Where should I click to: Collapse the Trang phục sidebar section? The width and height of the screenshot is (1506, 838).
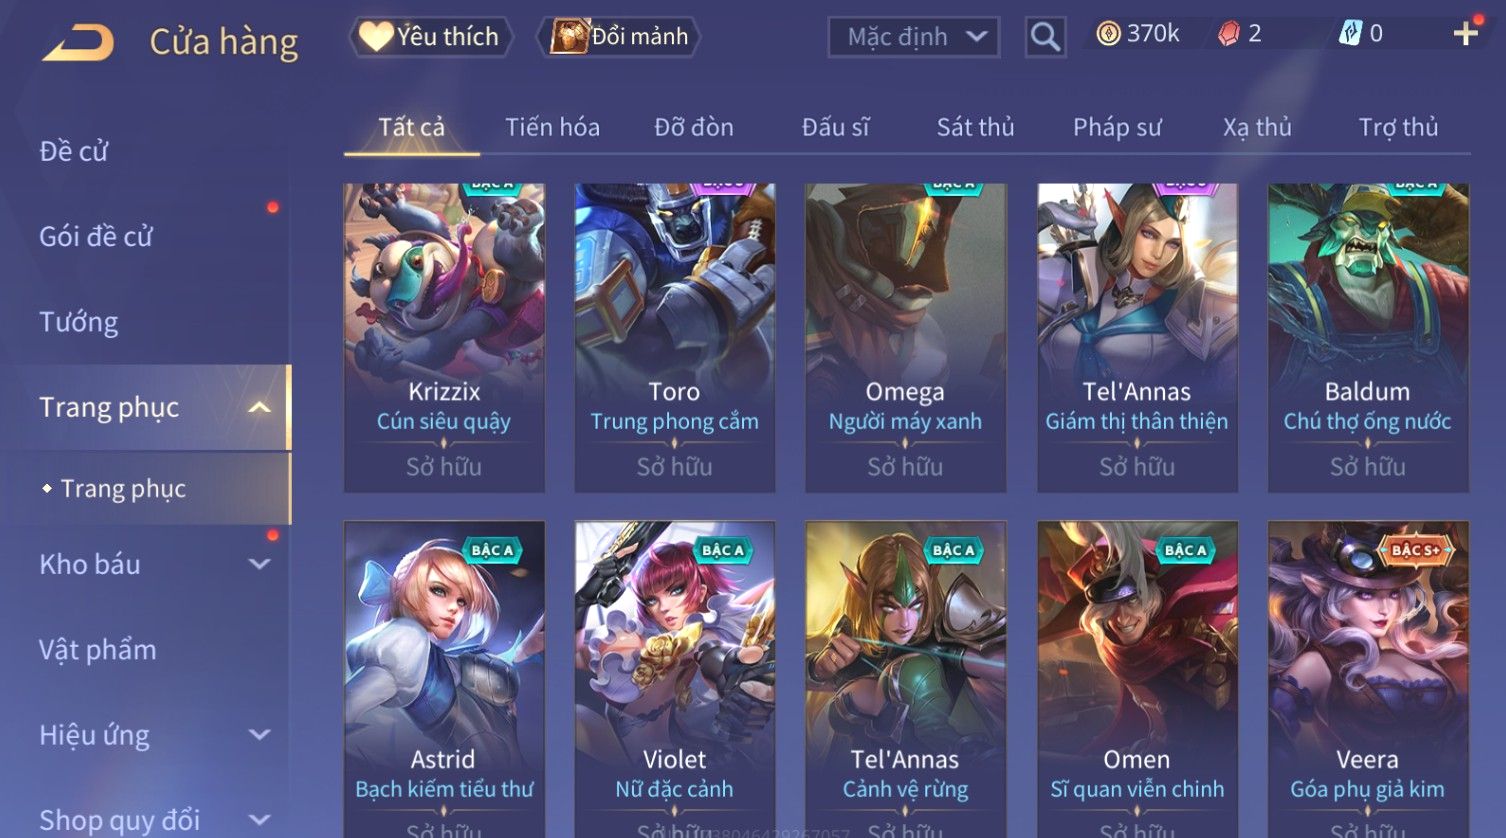[260, 407]
